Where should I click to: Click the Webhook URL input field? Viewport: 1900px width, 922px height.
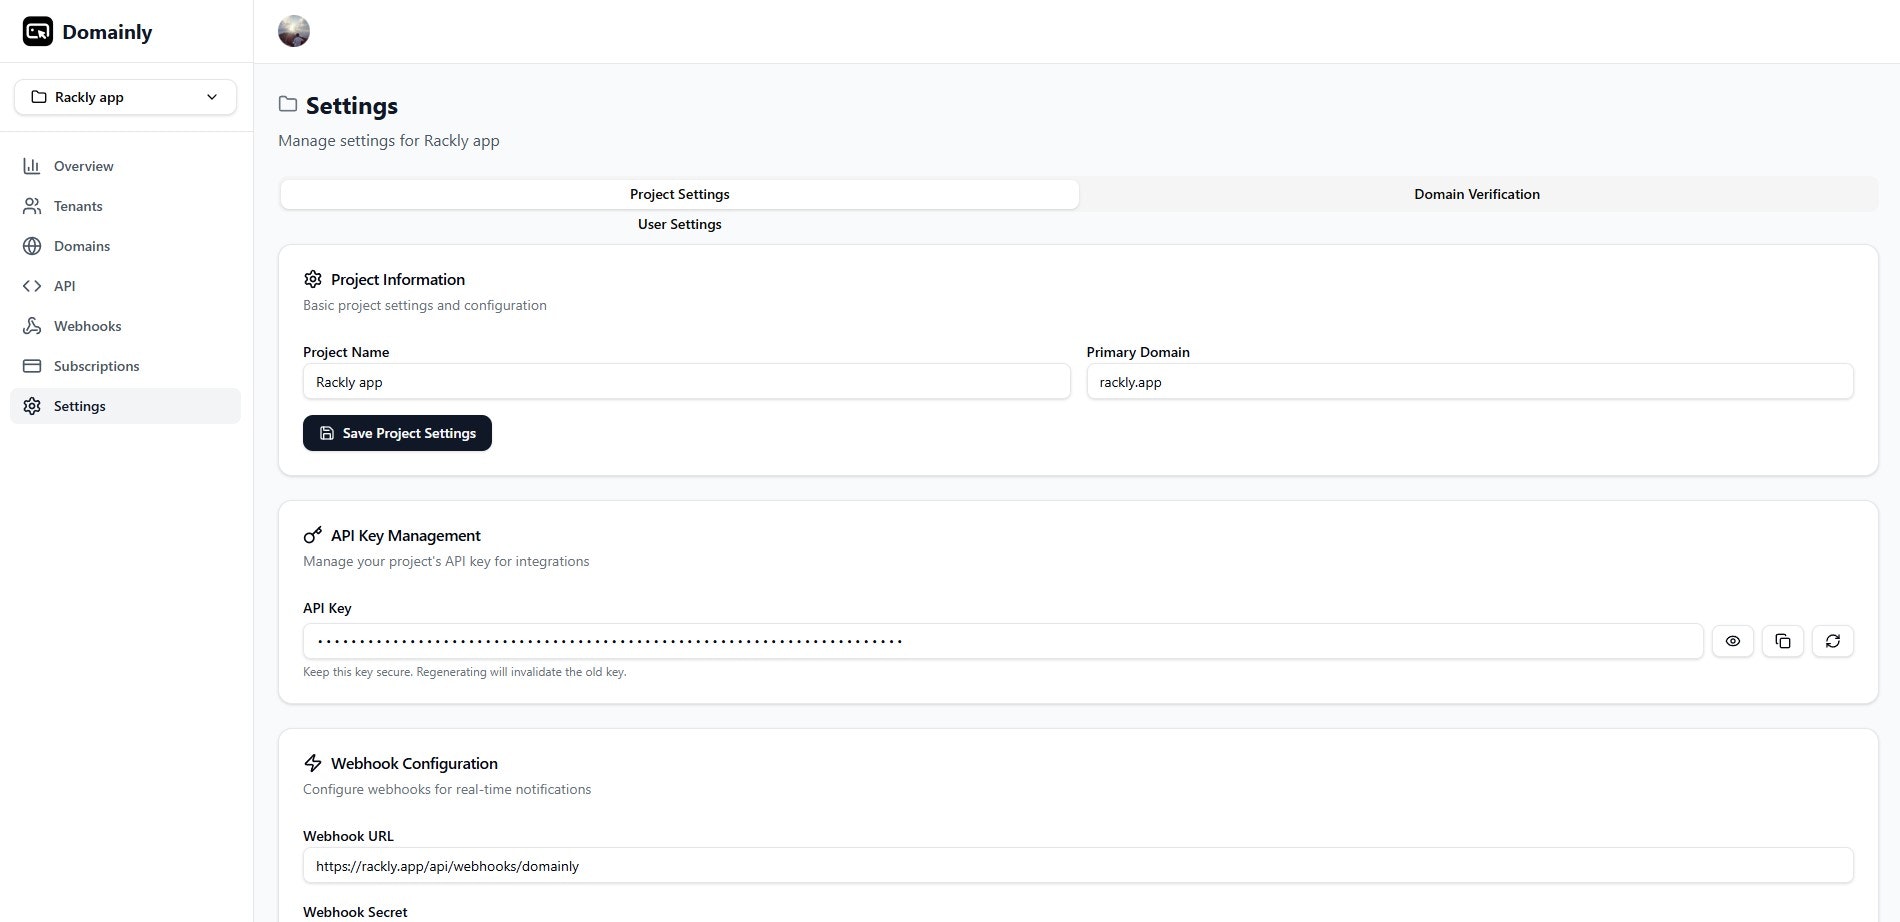1078,866
